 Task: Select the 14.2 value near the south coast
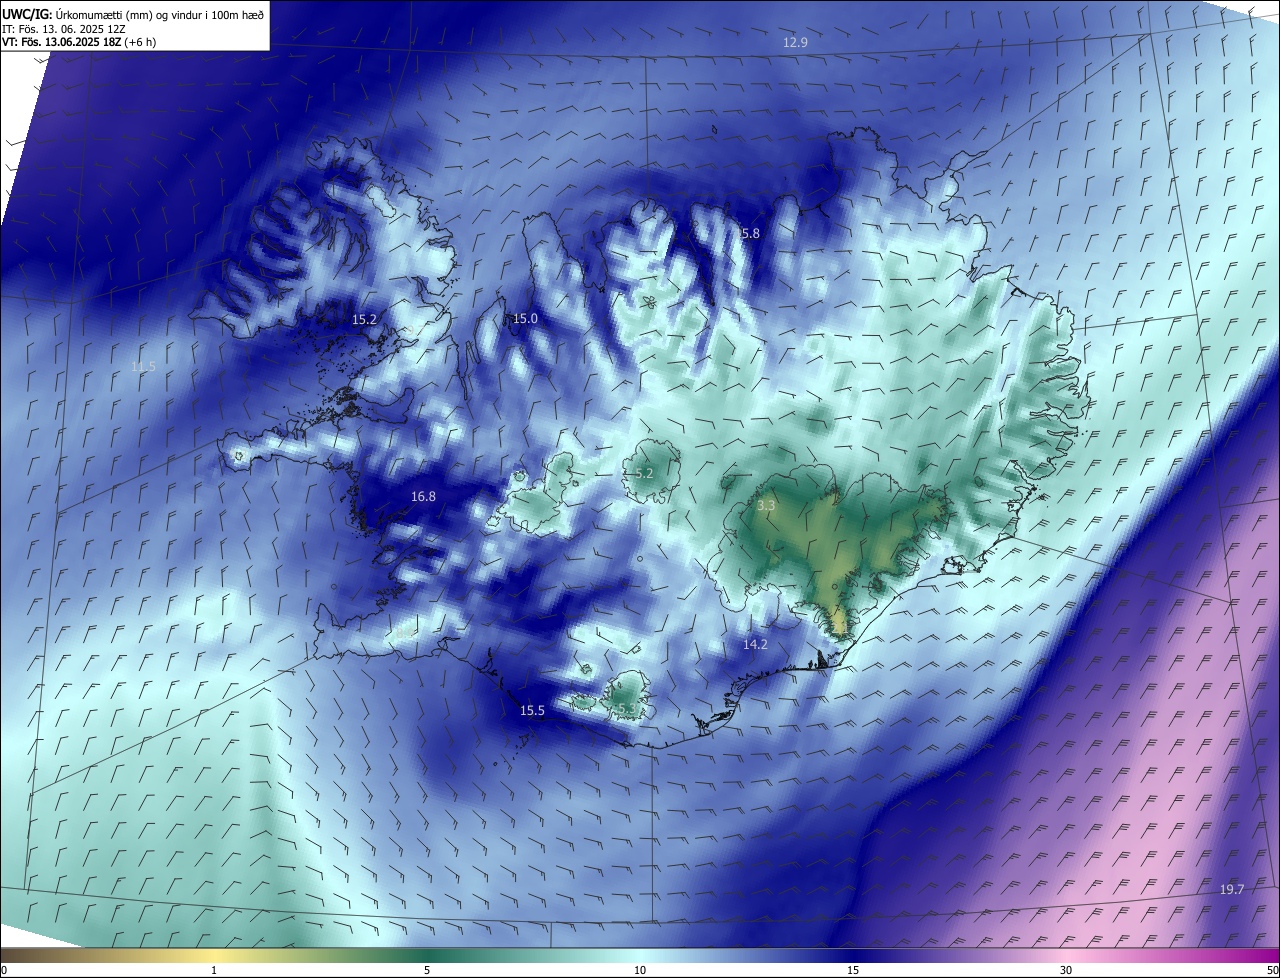pyautogui.click(x=755, y=645)
